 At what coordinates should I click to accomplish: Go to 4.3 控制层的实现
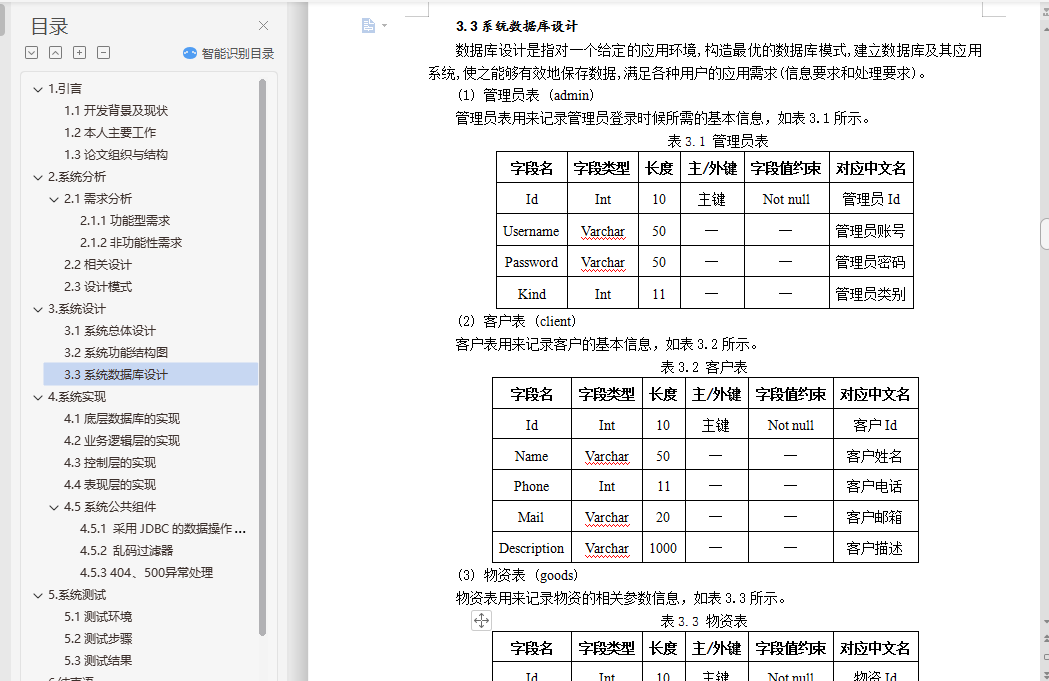coord(110,463)
